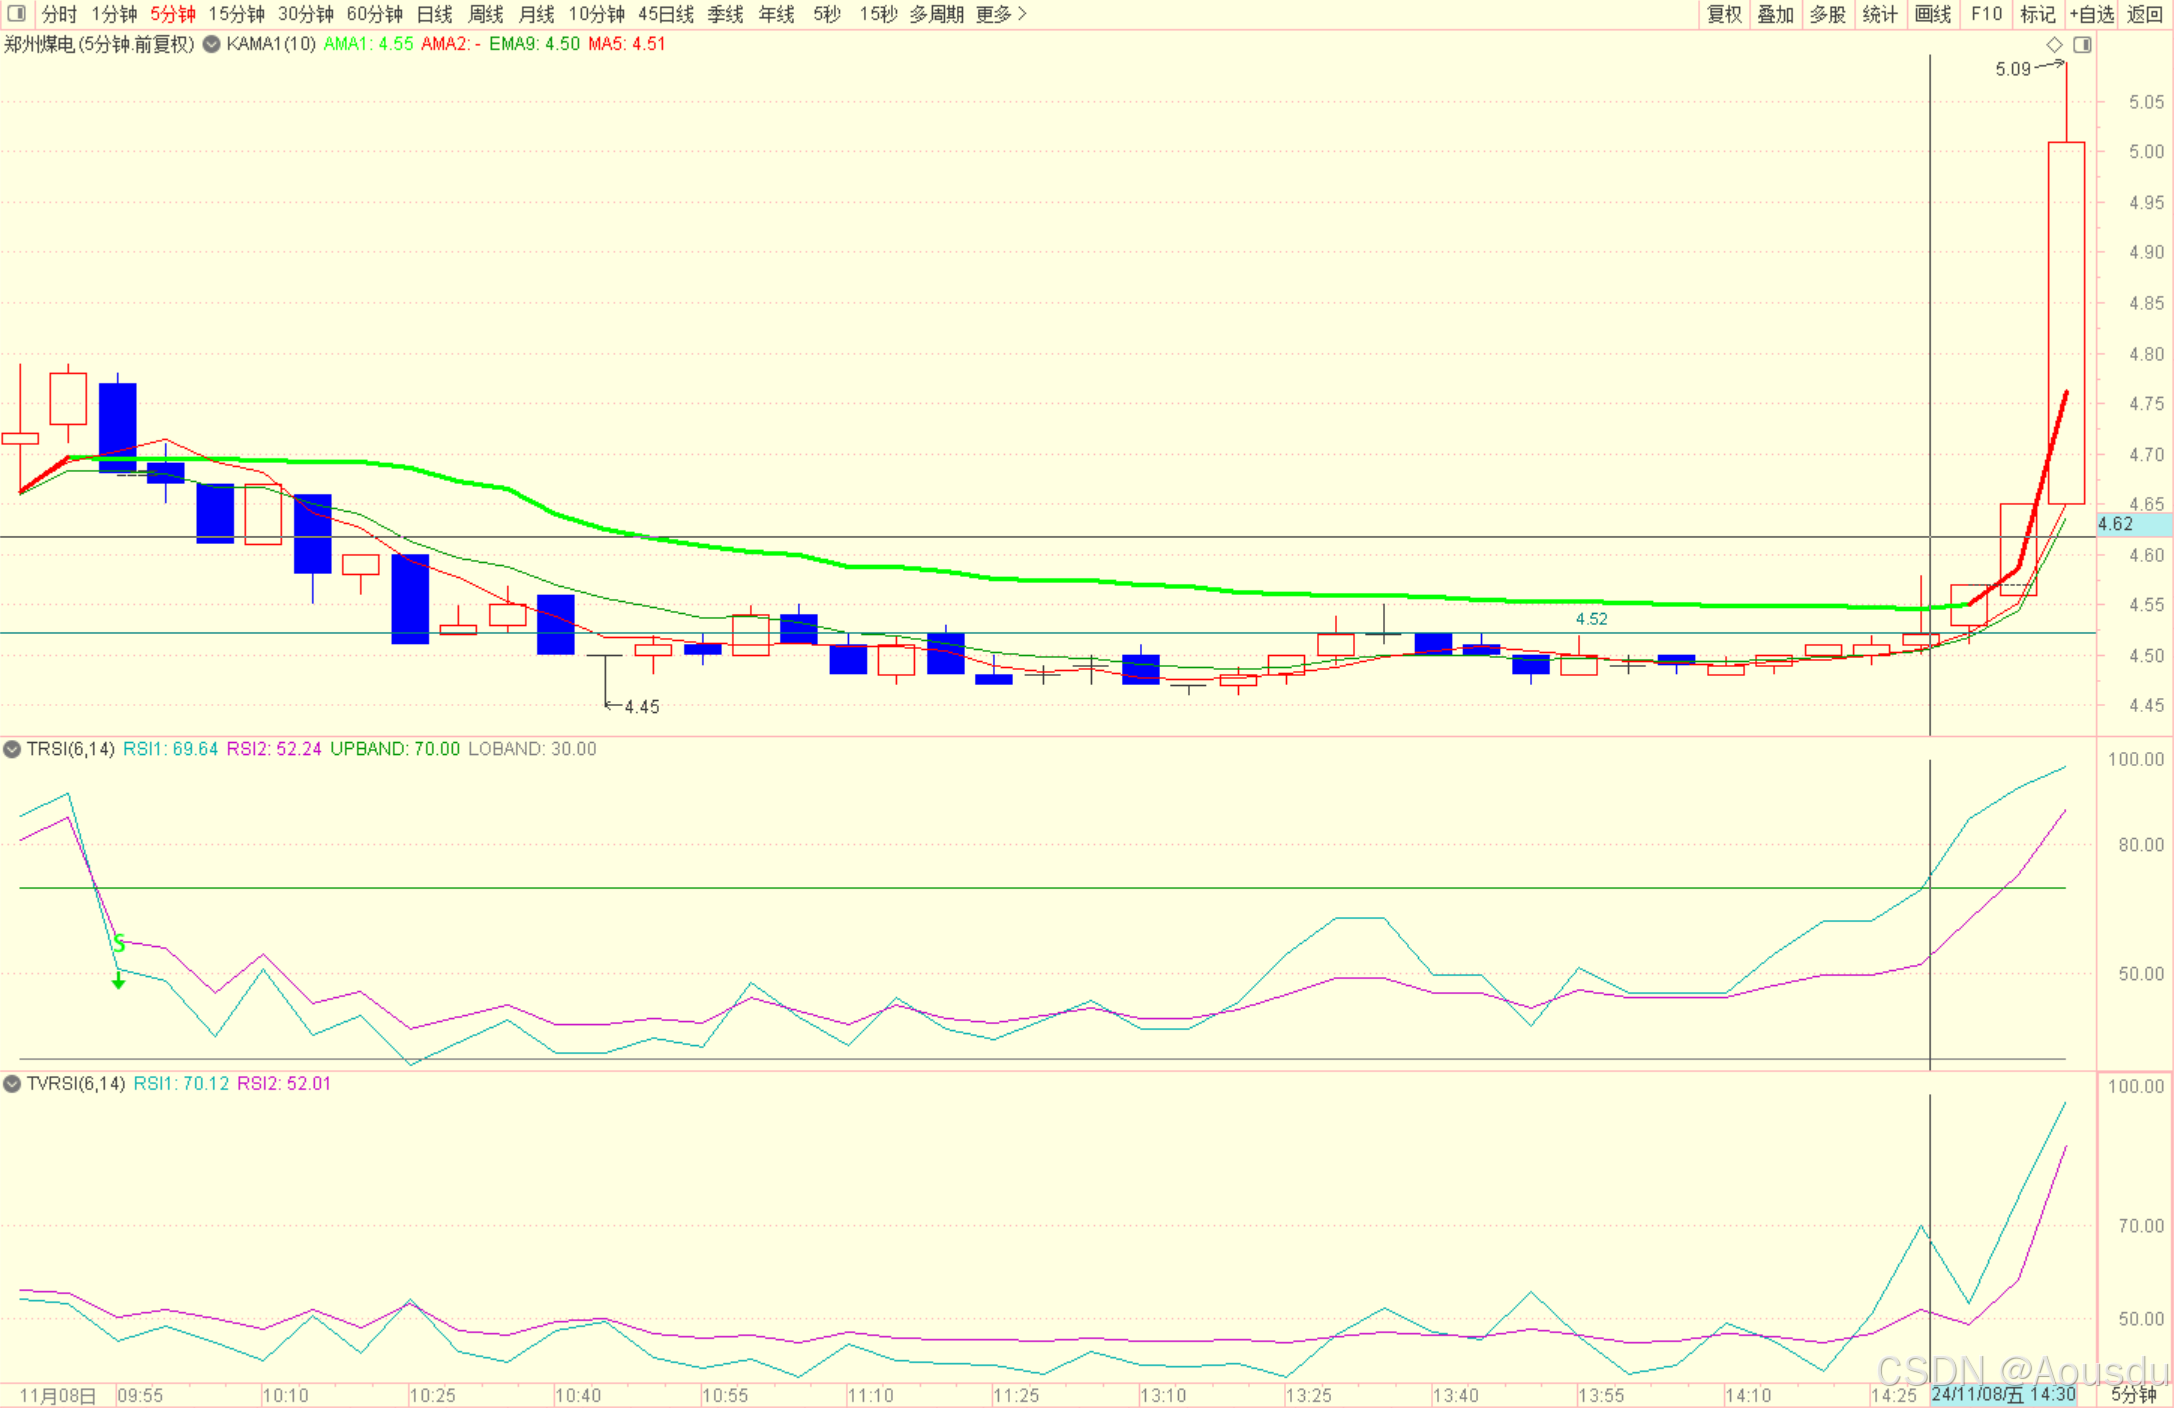Select the 日线 daily chart tab

coord(434,14)
